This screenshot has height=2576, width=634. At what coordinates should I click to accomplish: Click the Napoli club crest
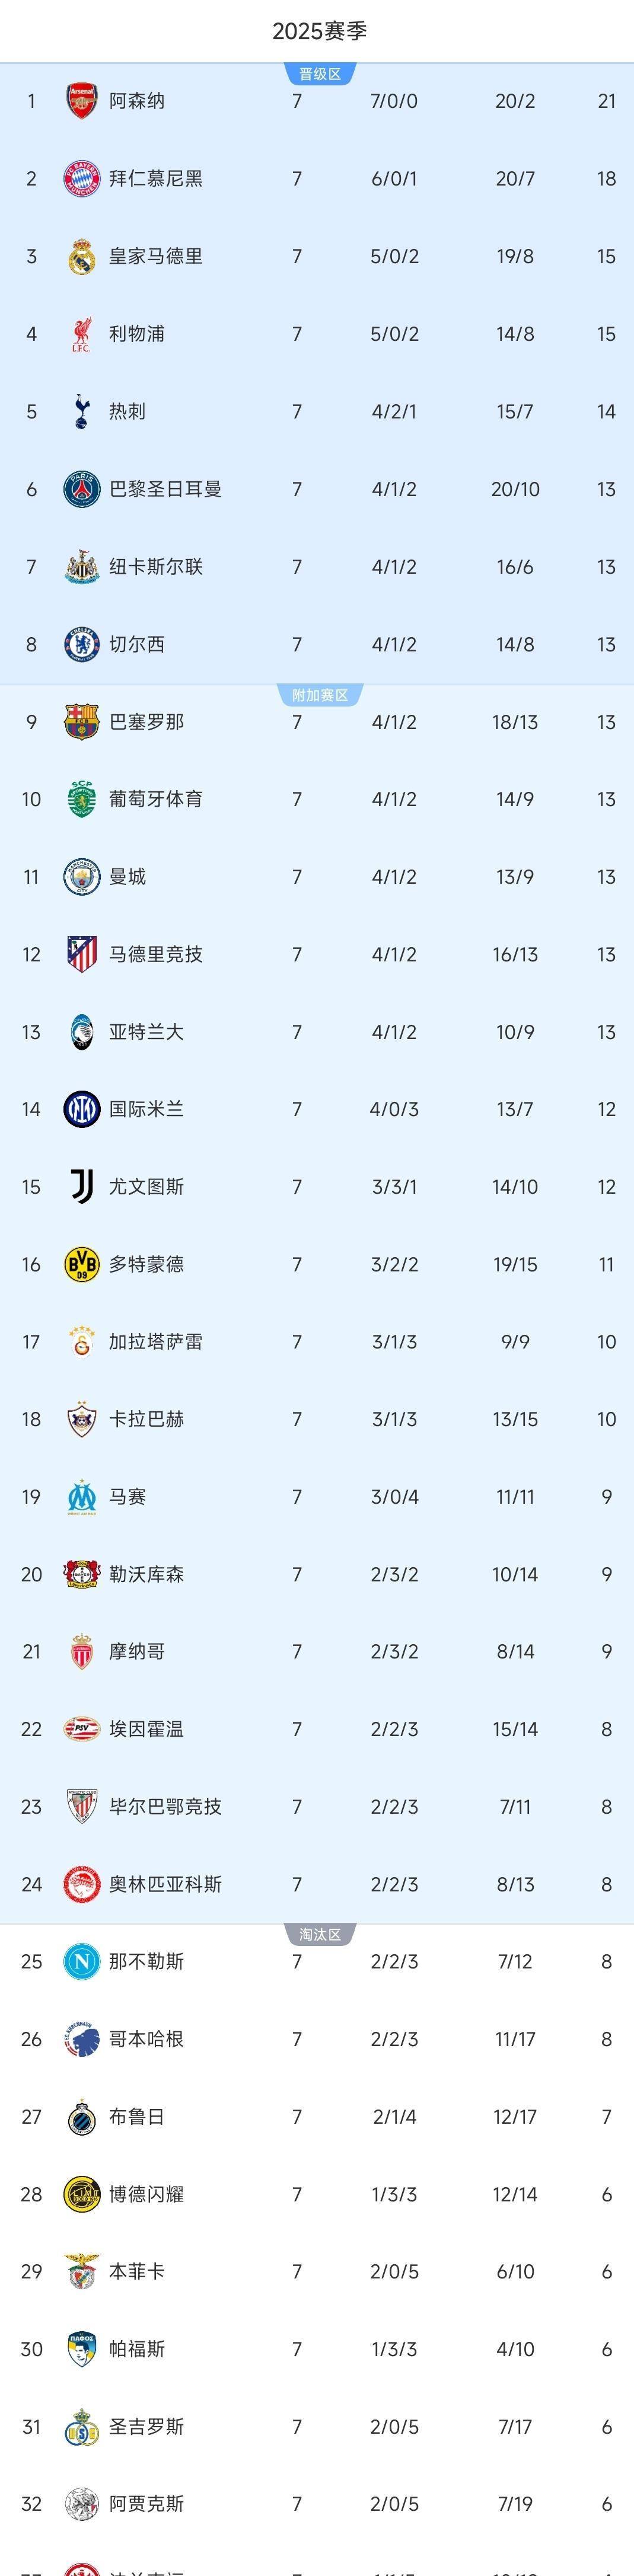tap(81, 1962)
